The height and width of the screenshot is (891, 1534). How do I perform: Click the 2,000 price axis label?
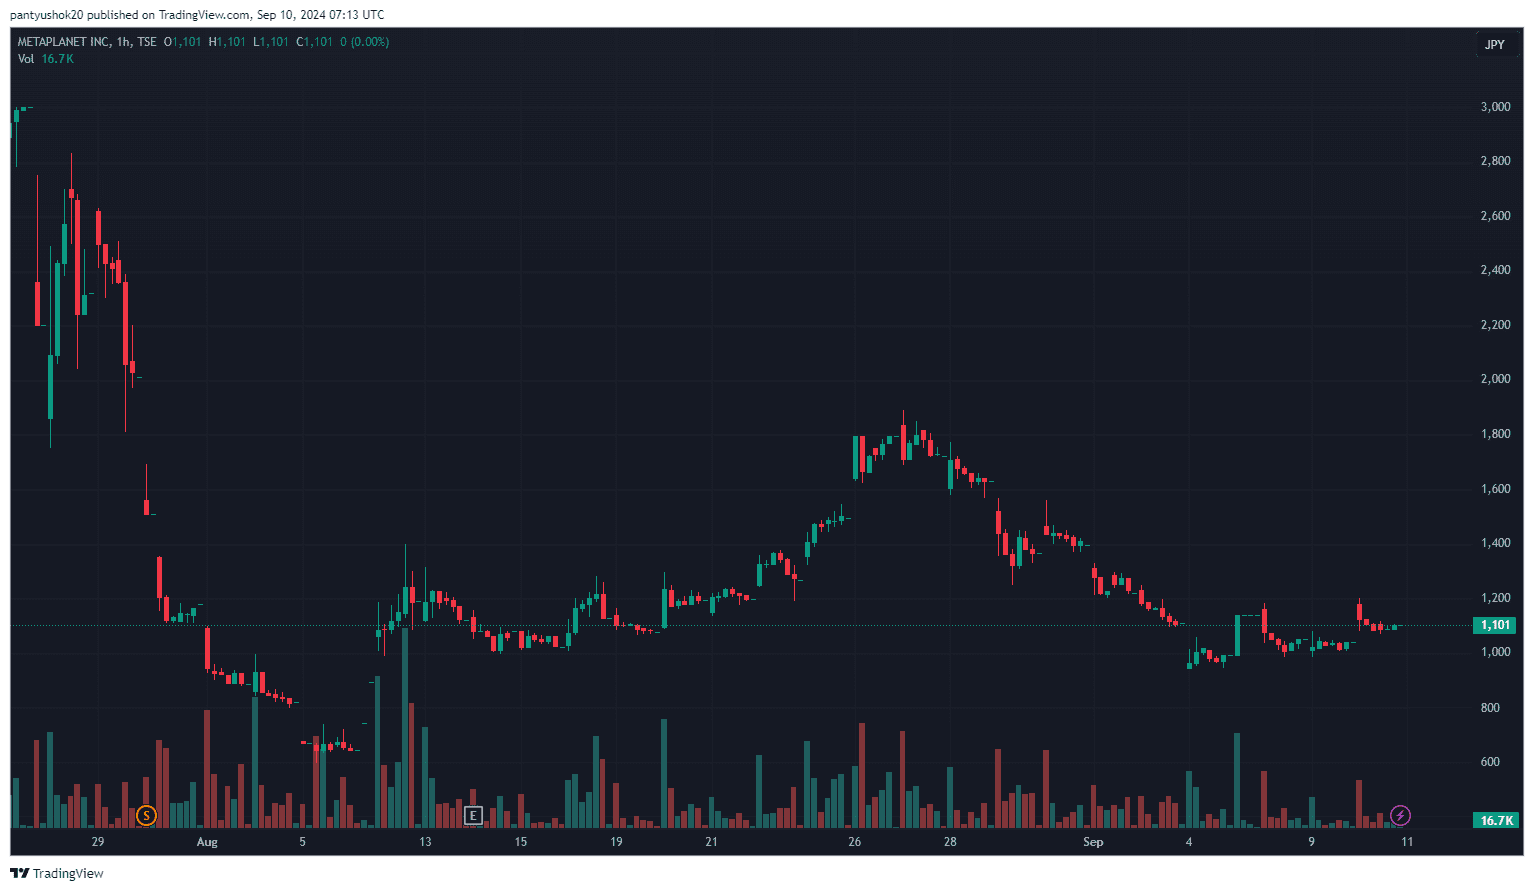click(x=1495, y=379)
